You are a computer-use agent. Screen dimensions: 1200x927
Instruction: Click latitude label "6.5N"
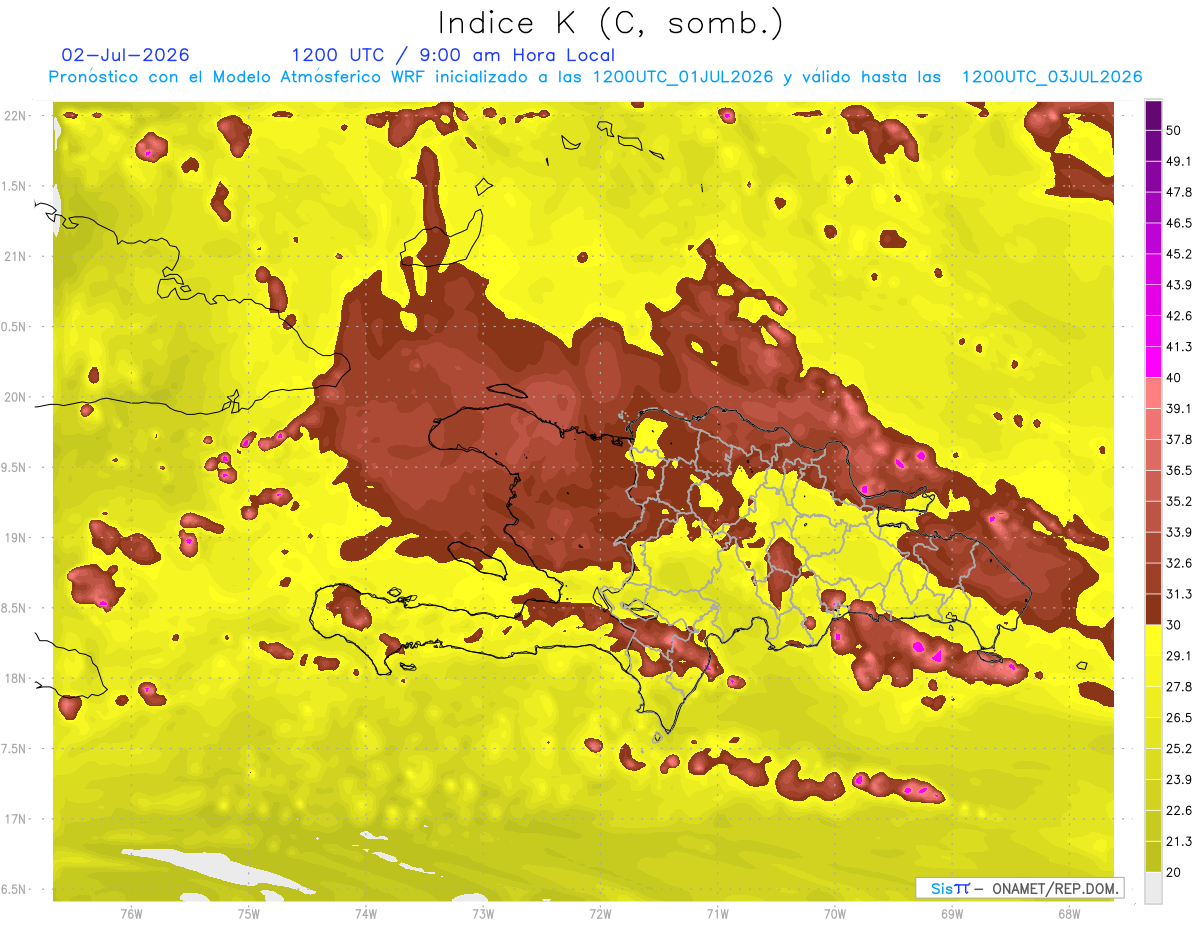point(13,889)
